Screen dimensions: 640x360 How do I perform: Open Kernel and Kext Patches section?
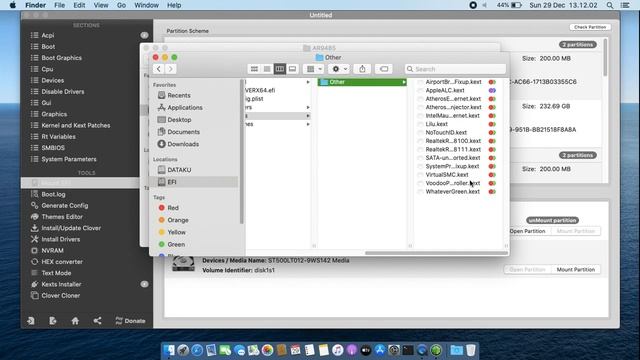tap(76, 125)
